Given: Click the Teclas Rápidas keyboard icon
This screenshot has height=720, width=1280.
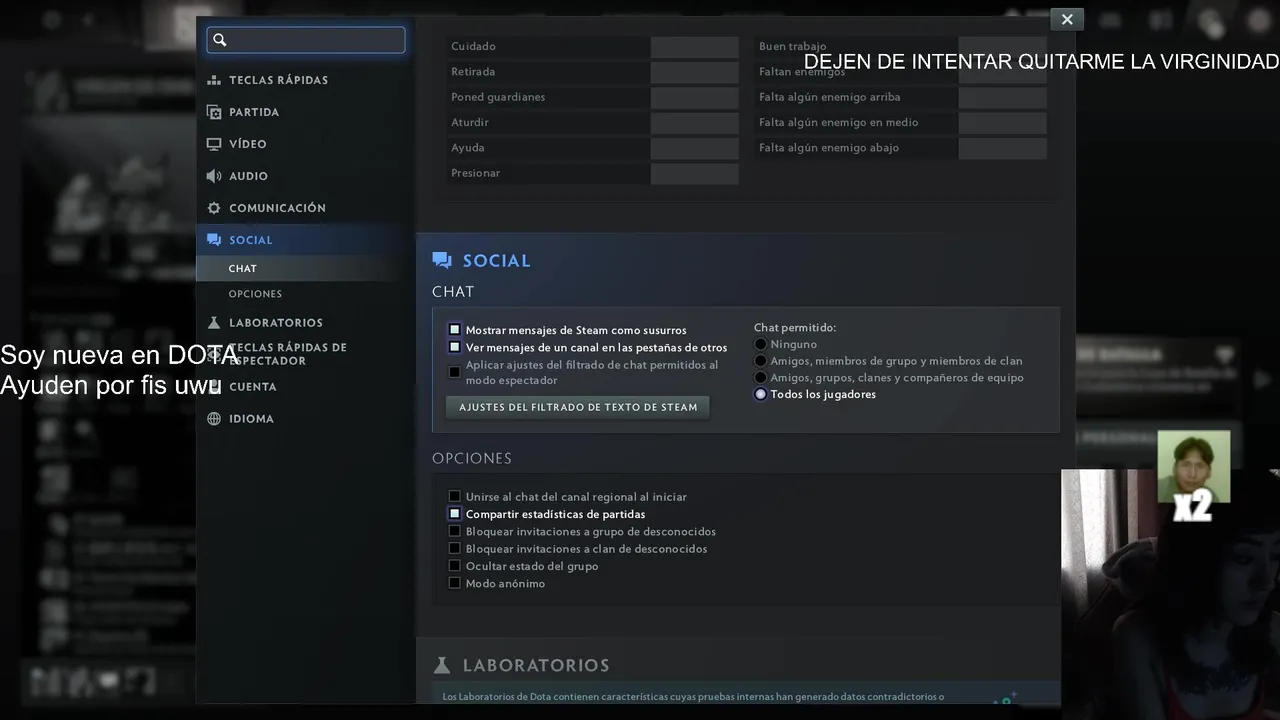Looking at the screenshot, I should (214, 80).
